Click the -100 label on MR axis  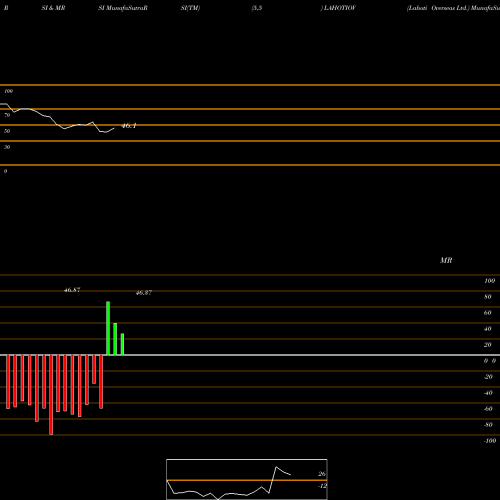pos(490,441)
